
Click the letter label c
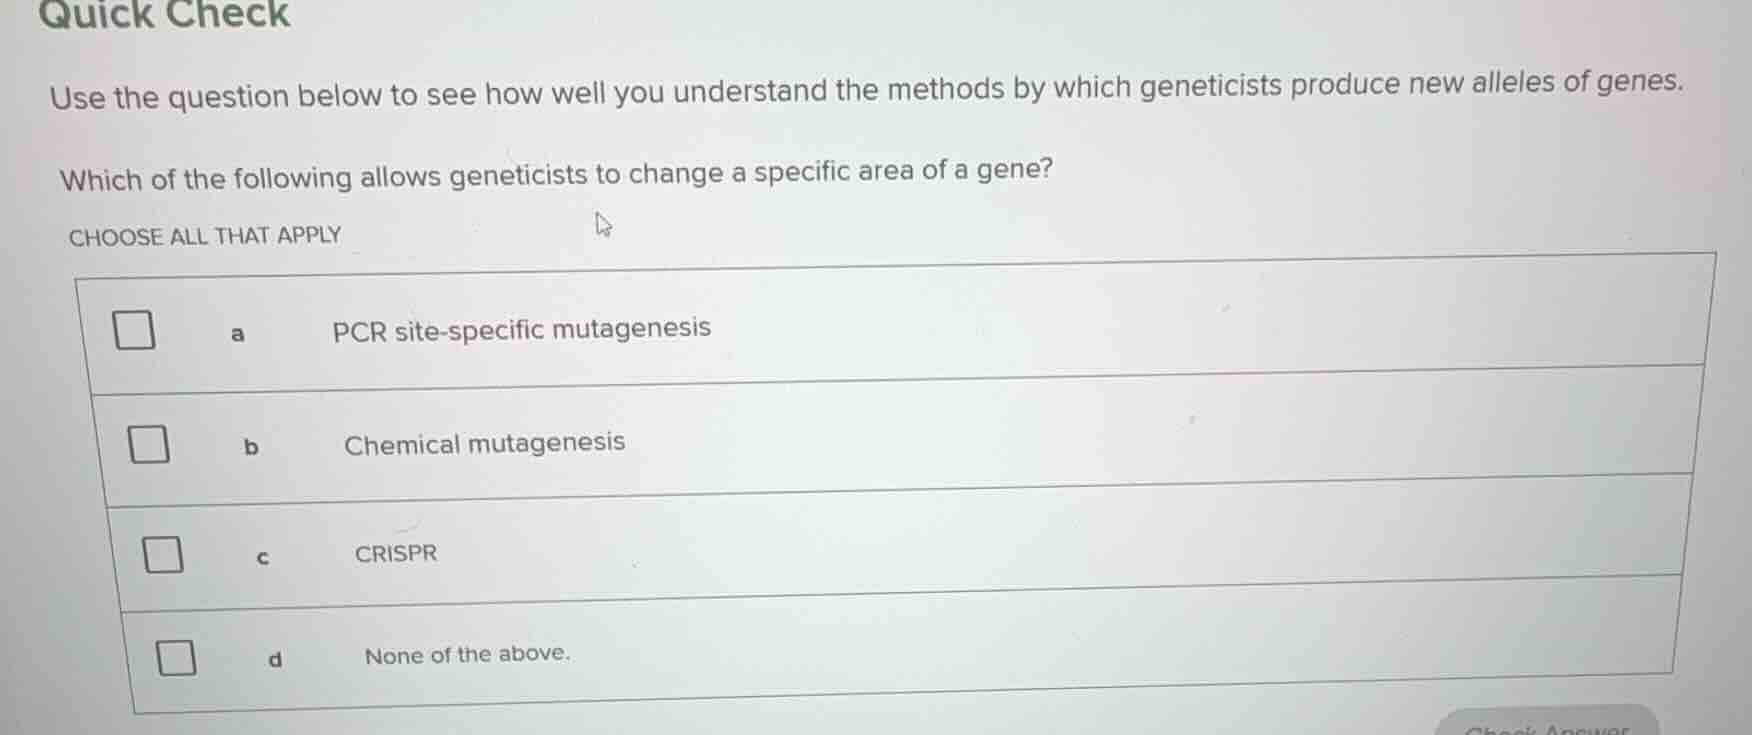(263, 559)
